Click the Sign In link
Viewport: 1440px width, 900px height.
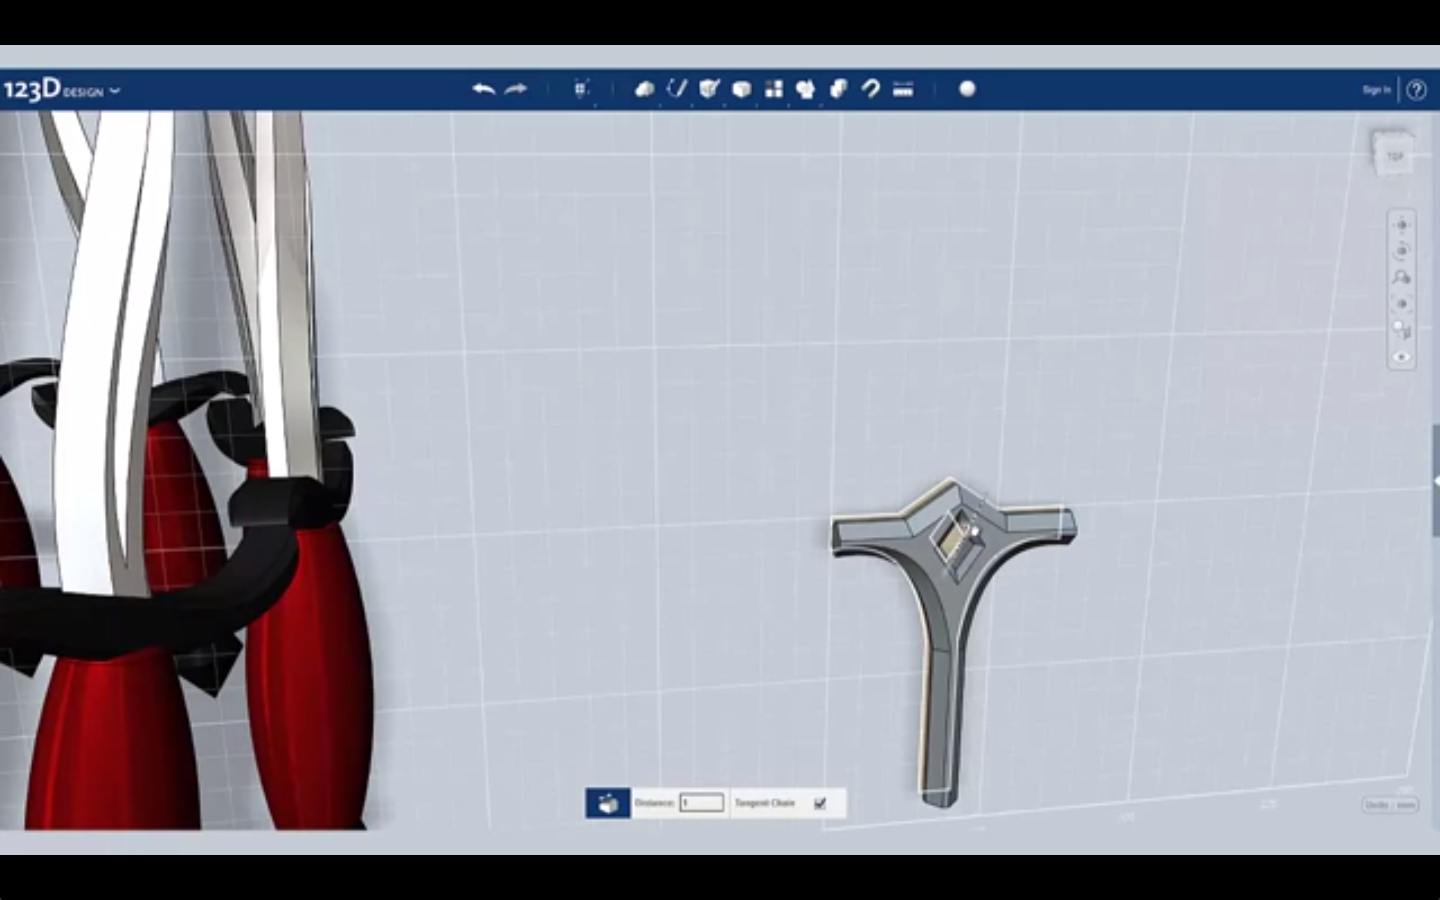(1376, 90)
